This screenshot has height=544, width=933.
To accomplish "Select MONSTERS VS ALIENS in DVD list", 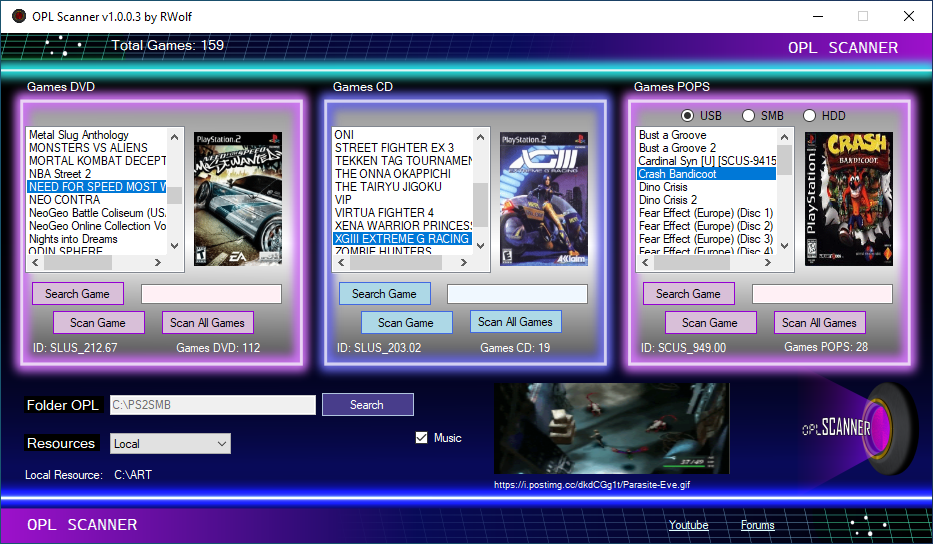I will point(97,148).
